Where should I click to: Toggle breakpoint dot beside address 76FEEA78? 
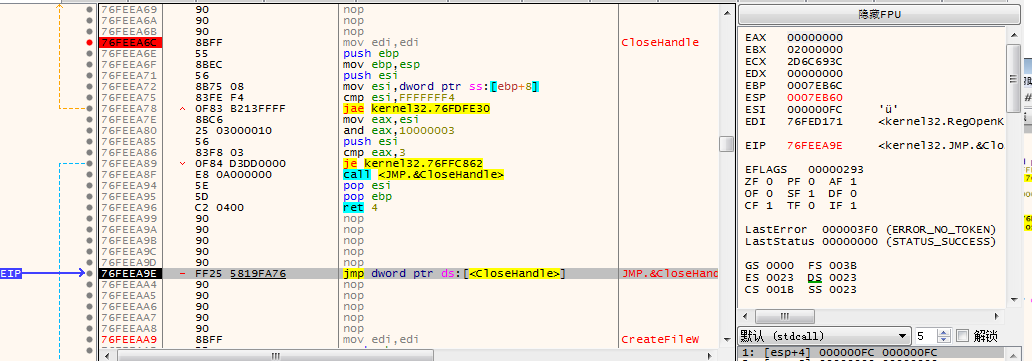(89, 108)
